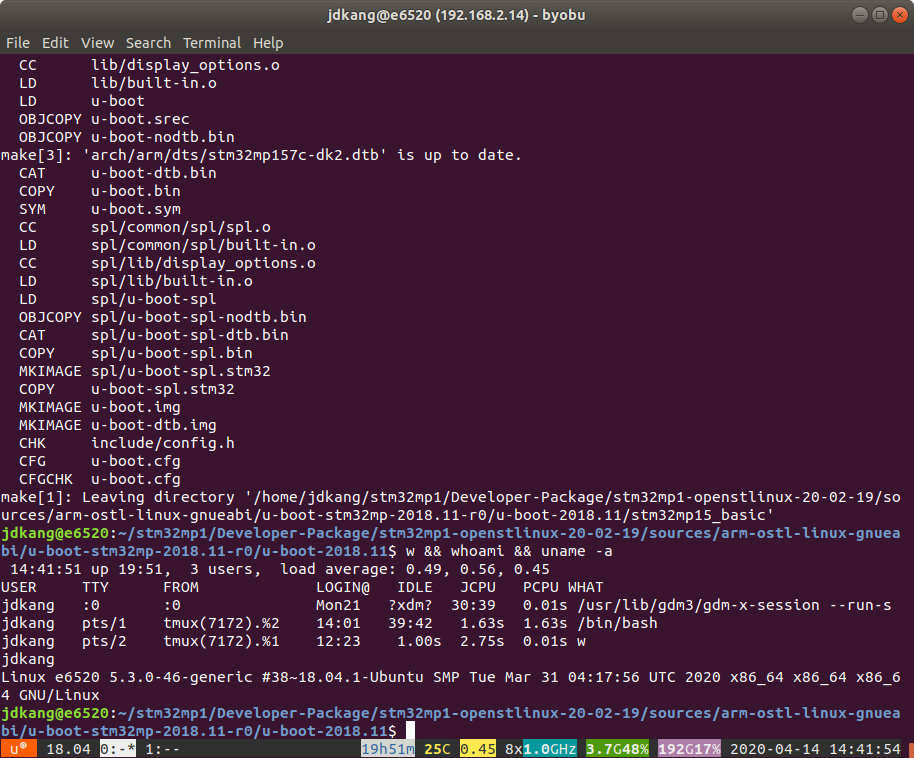Click the text cursor at the prompt
914x758 pixels.
(x=410, y=730)
